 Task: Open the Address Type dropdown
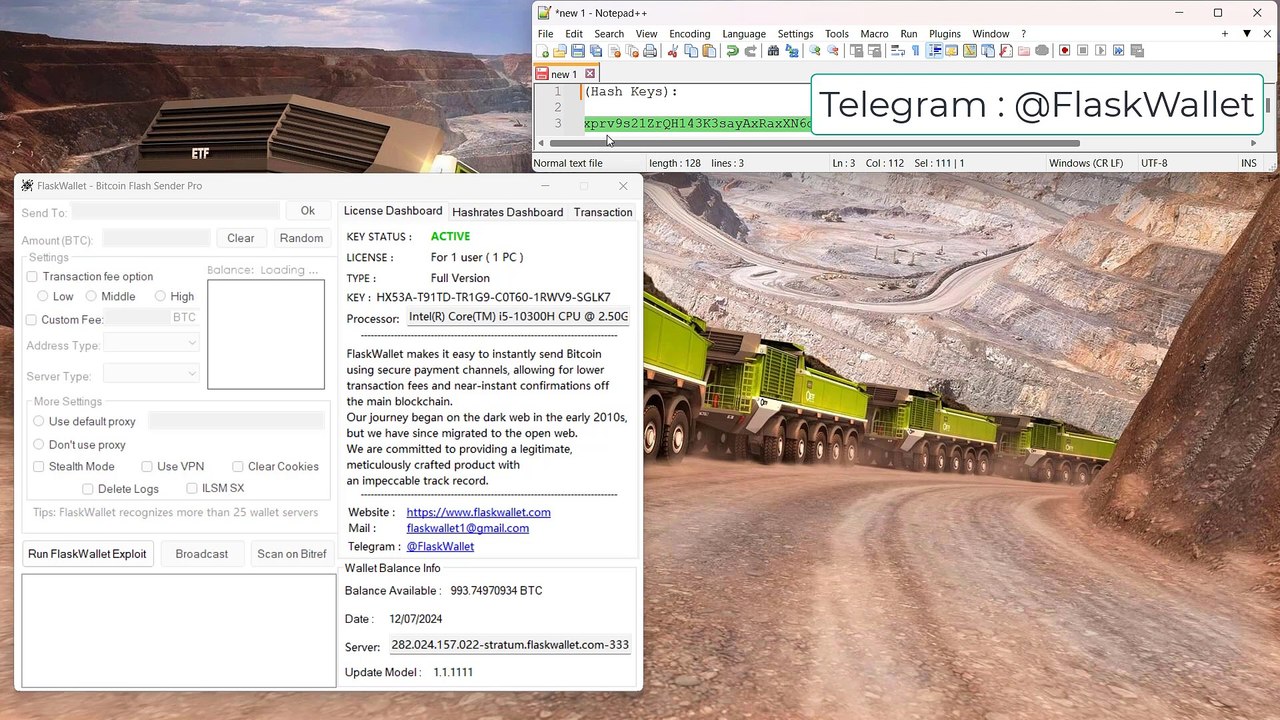pyautogui.click(x=151, y=343)
